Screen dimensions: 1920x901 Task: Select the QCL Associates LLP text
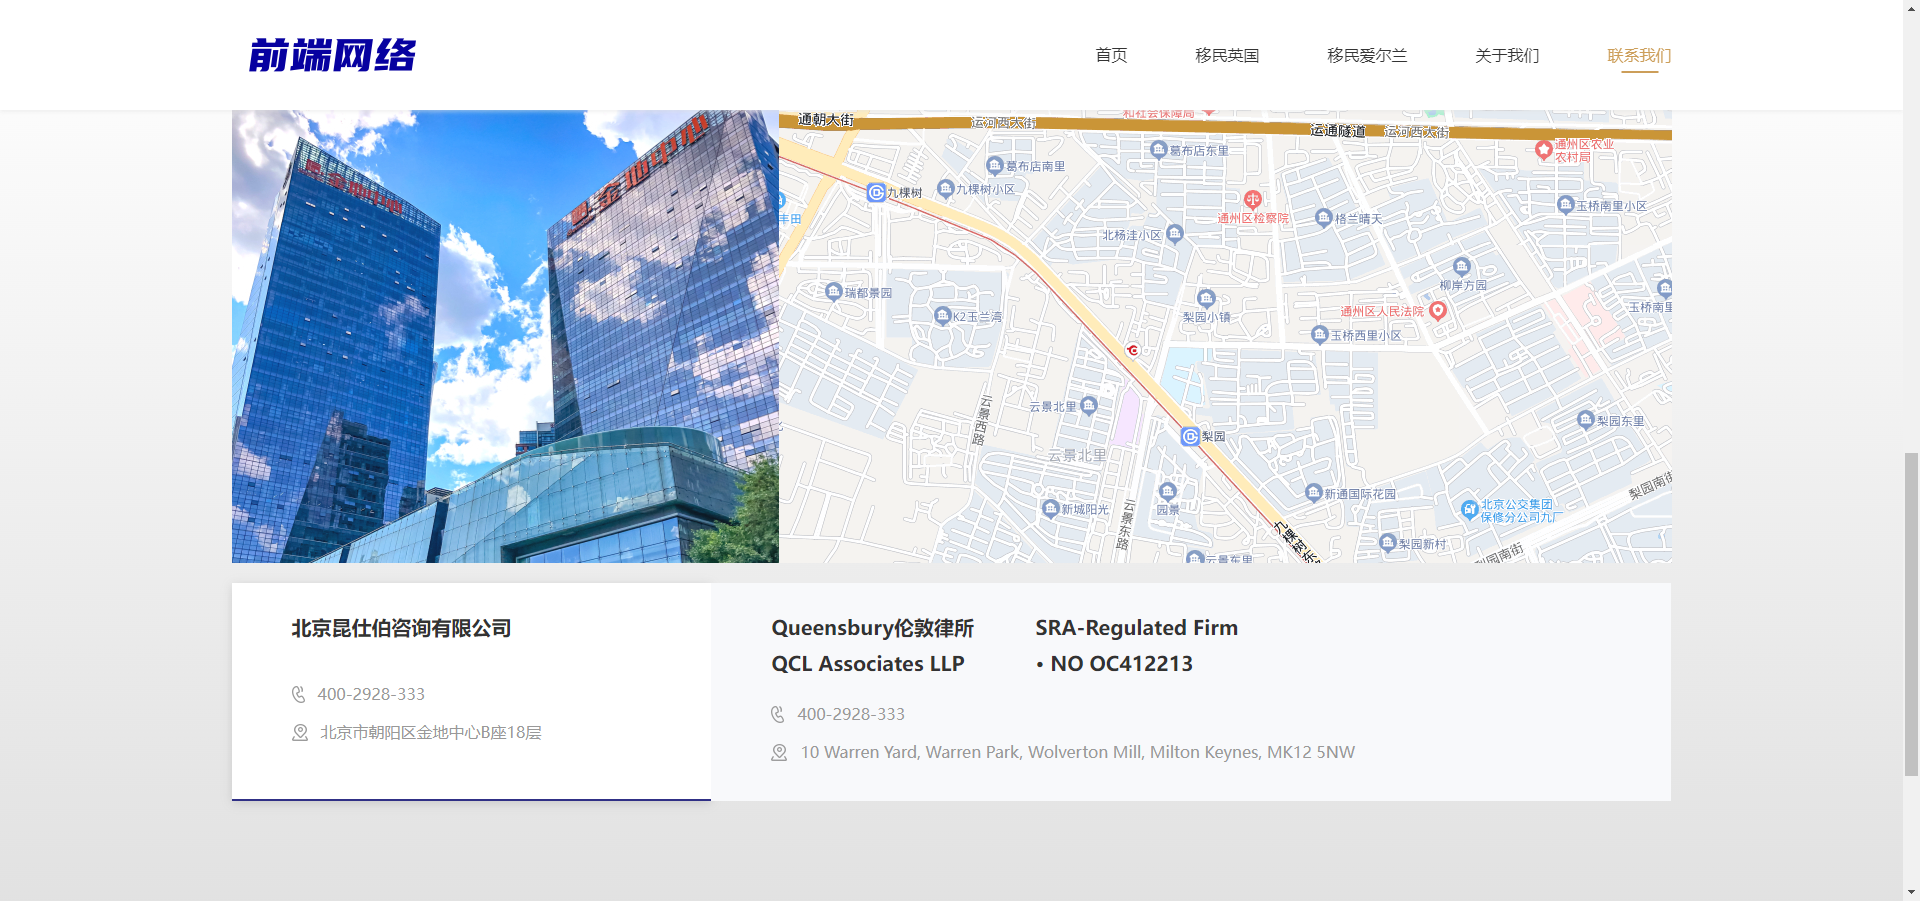[x=868, y=664]
